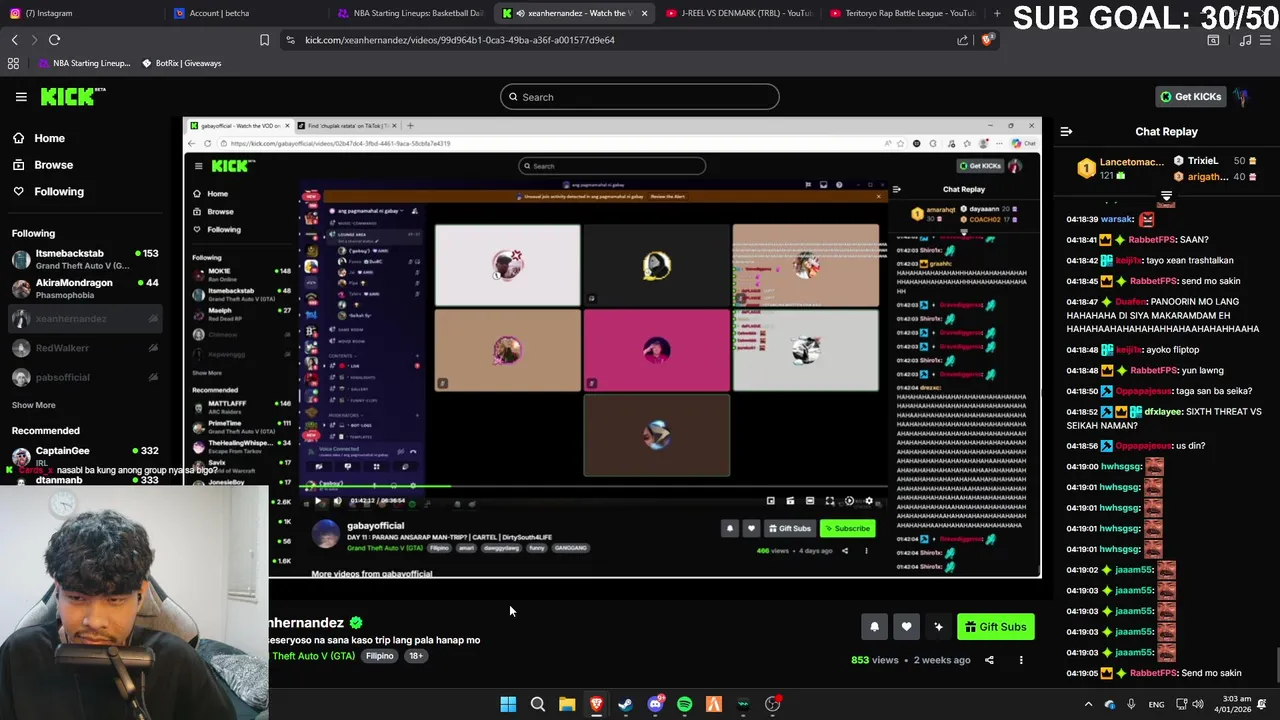1280x720 pixels.
Task: Open Spotify from the taskbar
Action: [x=684, y=704]
